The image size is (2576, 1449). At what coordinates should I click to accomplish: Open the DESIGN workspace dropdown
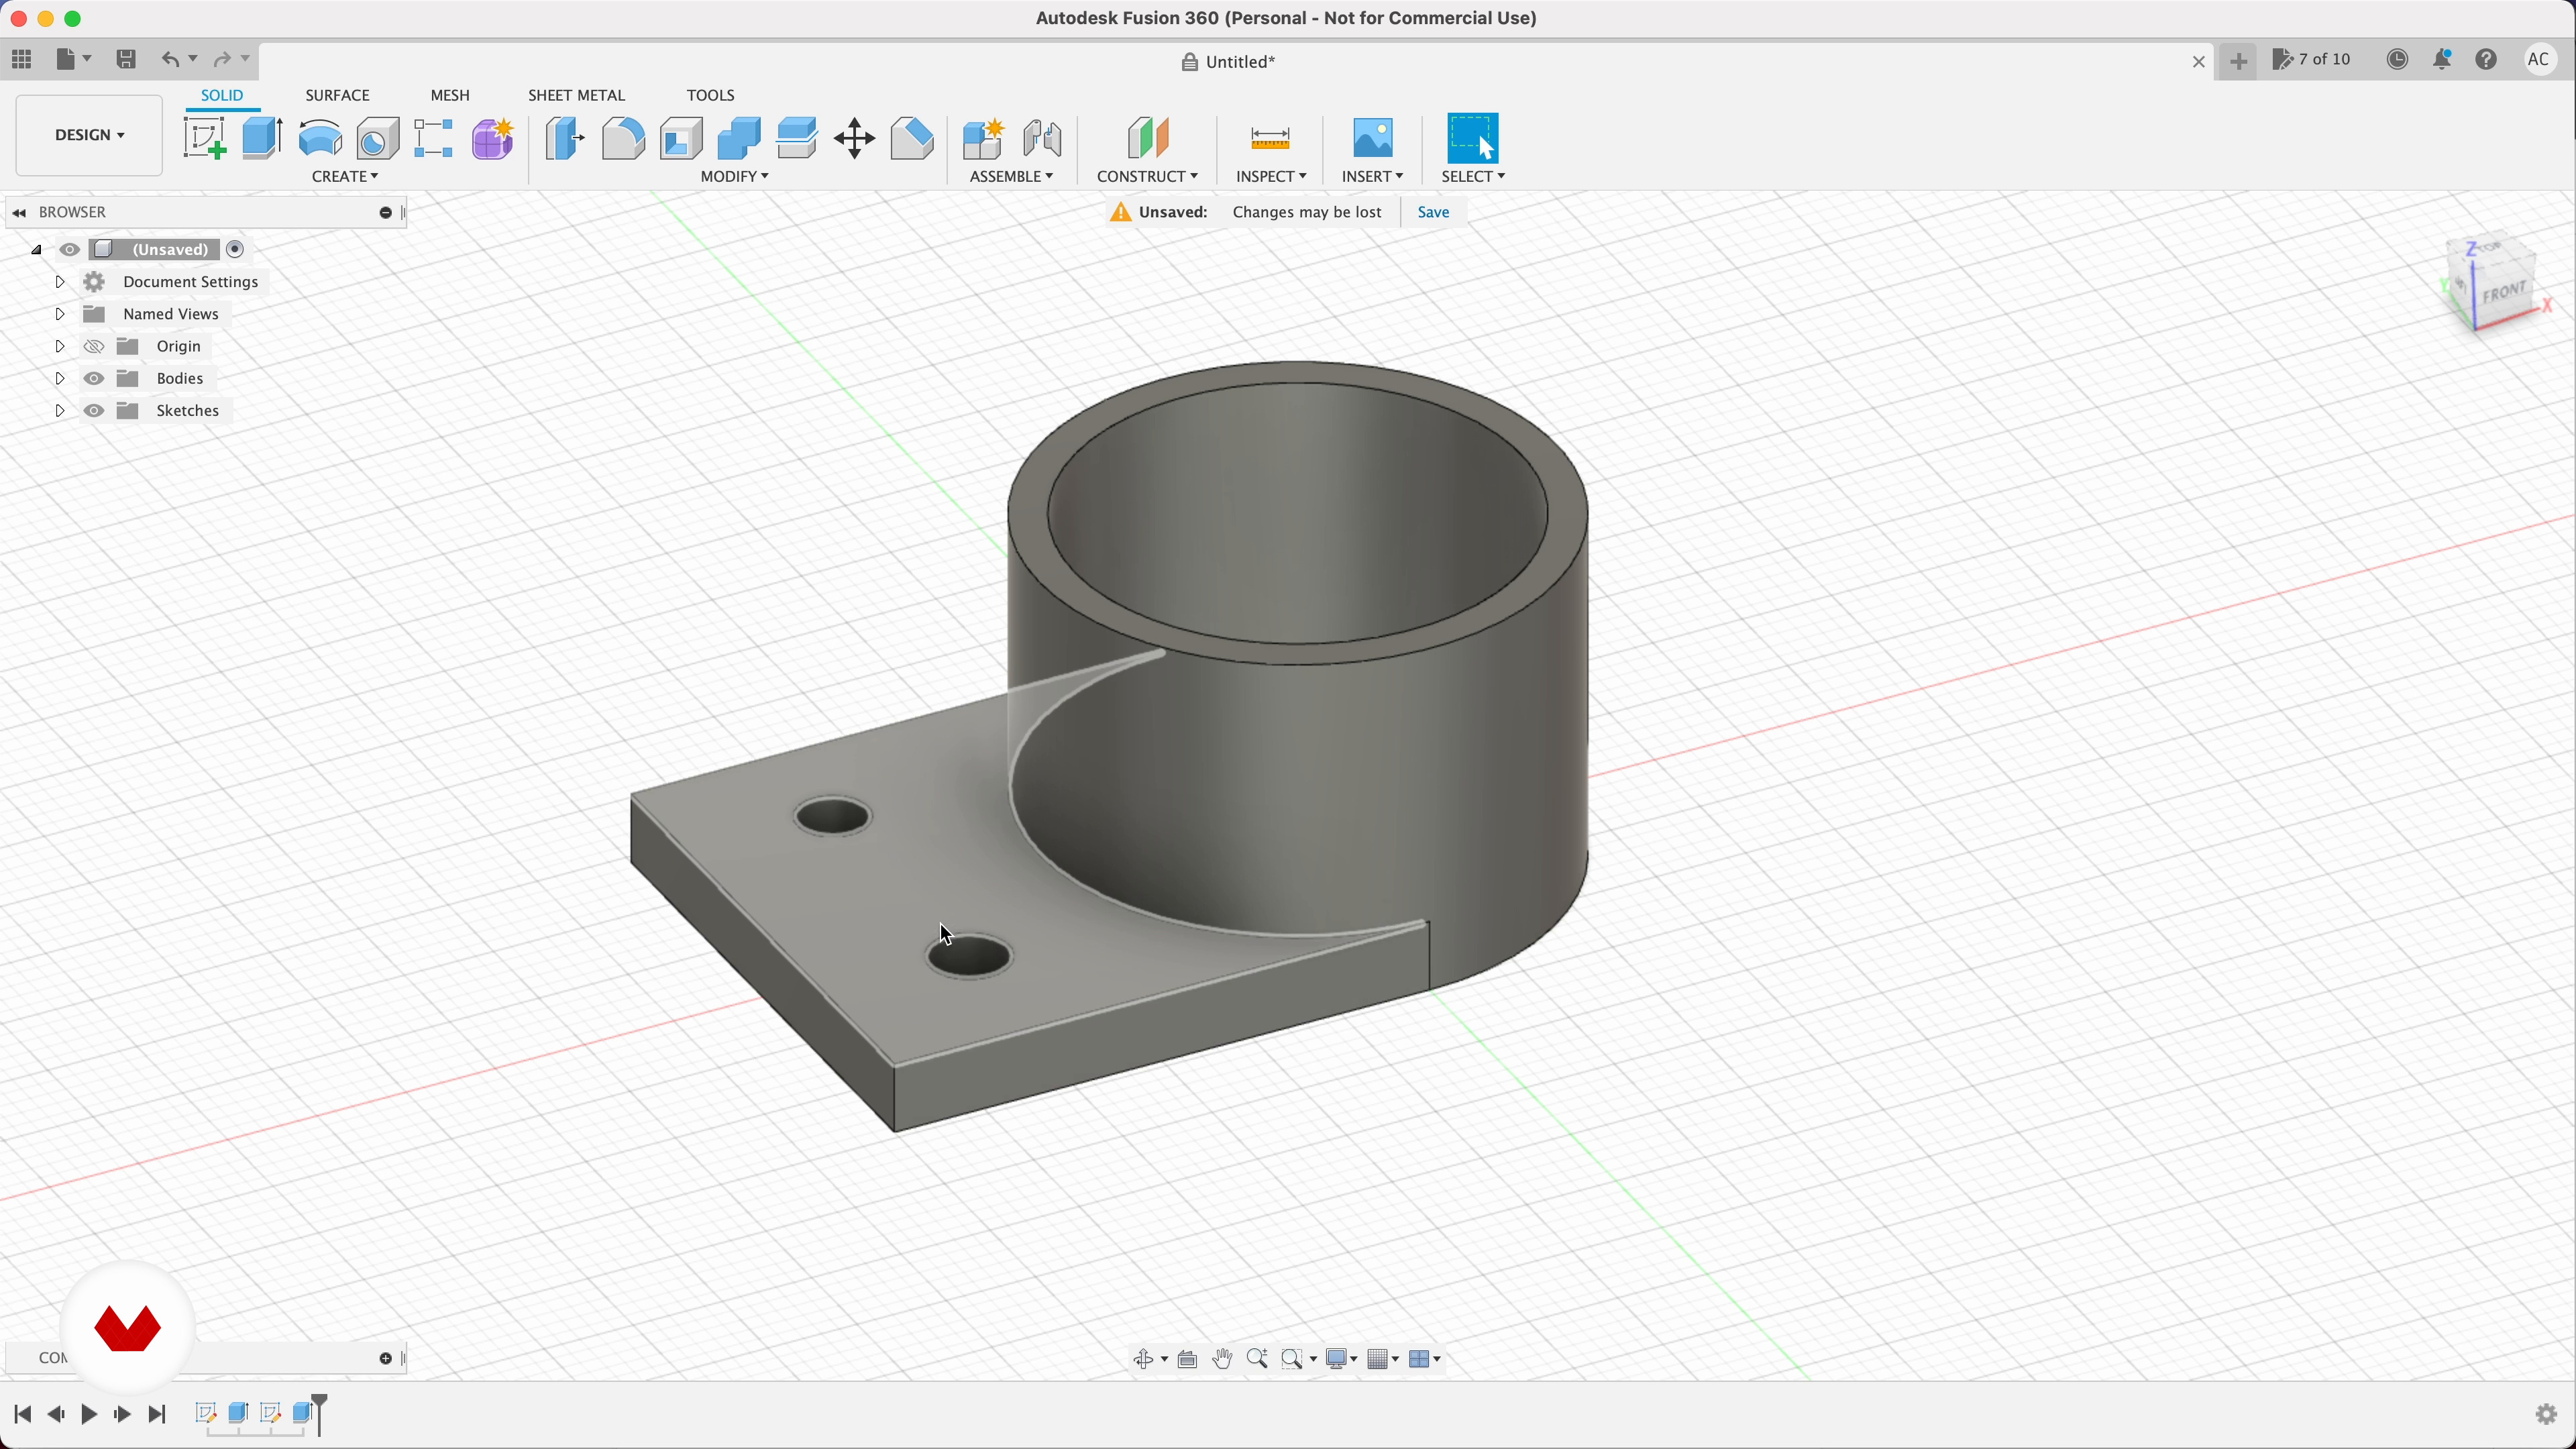click(89, 135)
